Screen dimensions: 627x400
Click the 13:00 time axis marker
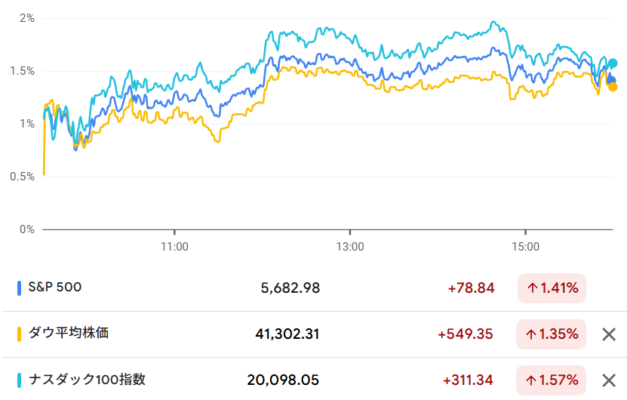350,247
